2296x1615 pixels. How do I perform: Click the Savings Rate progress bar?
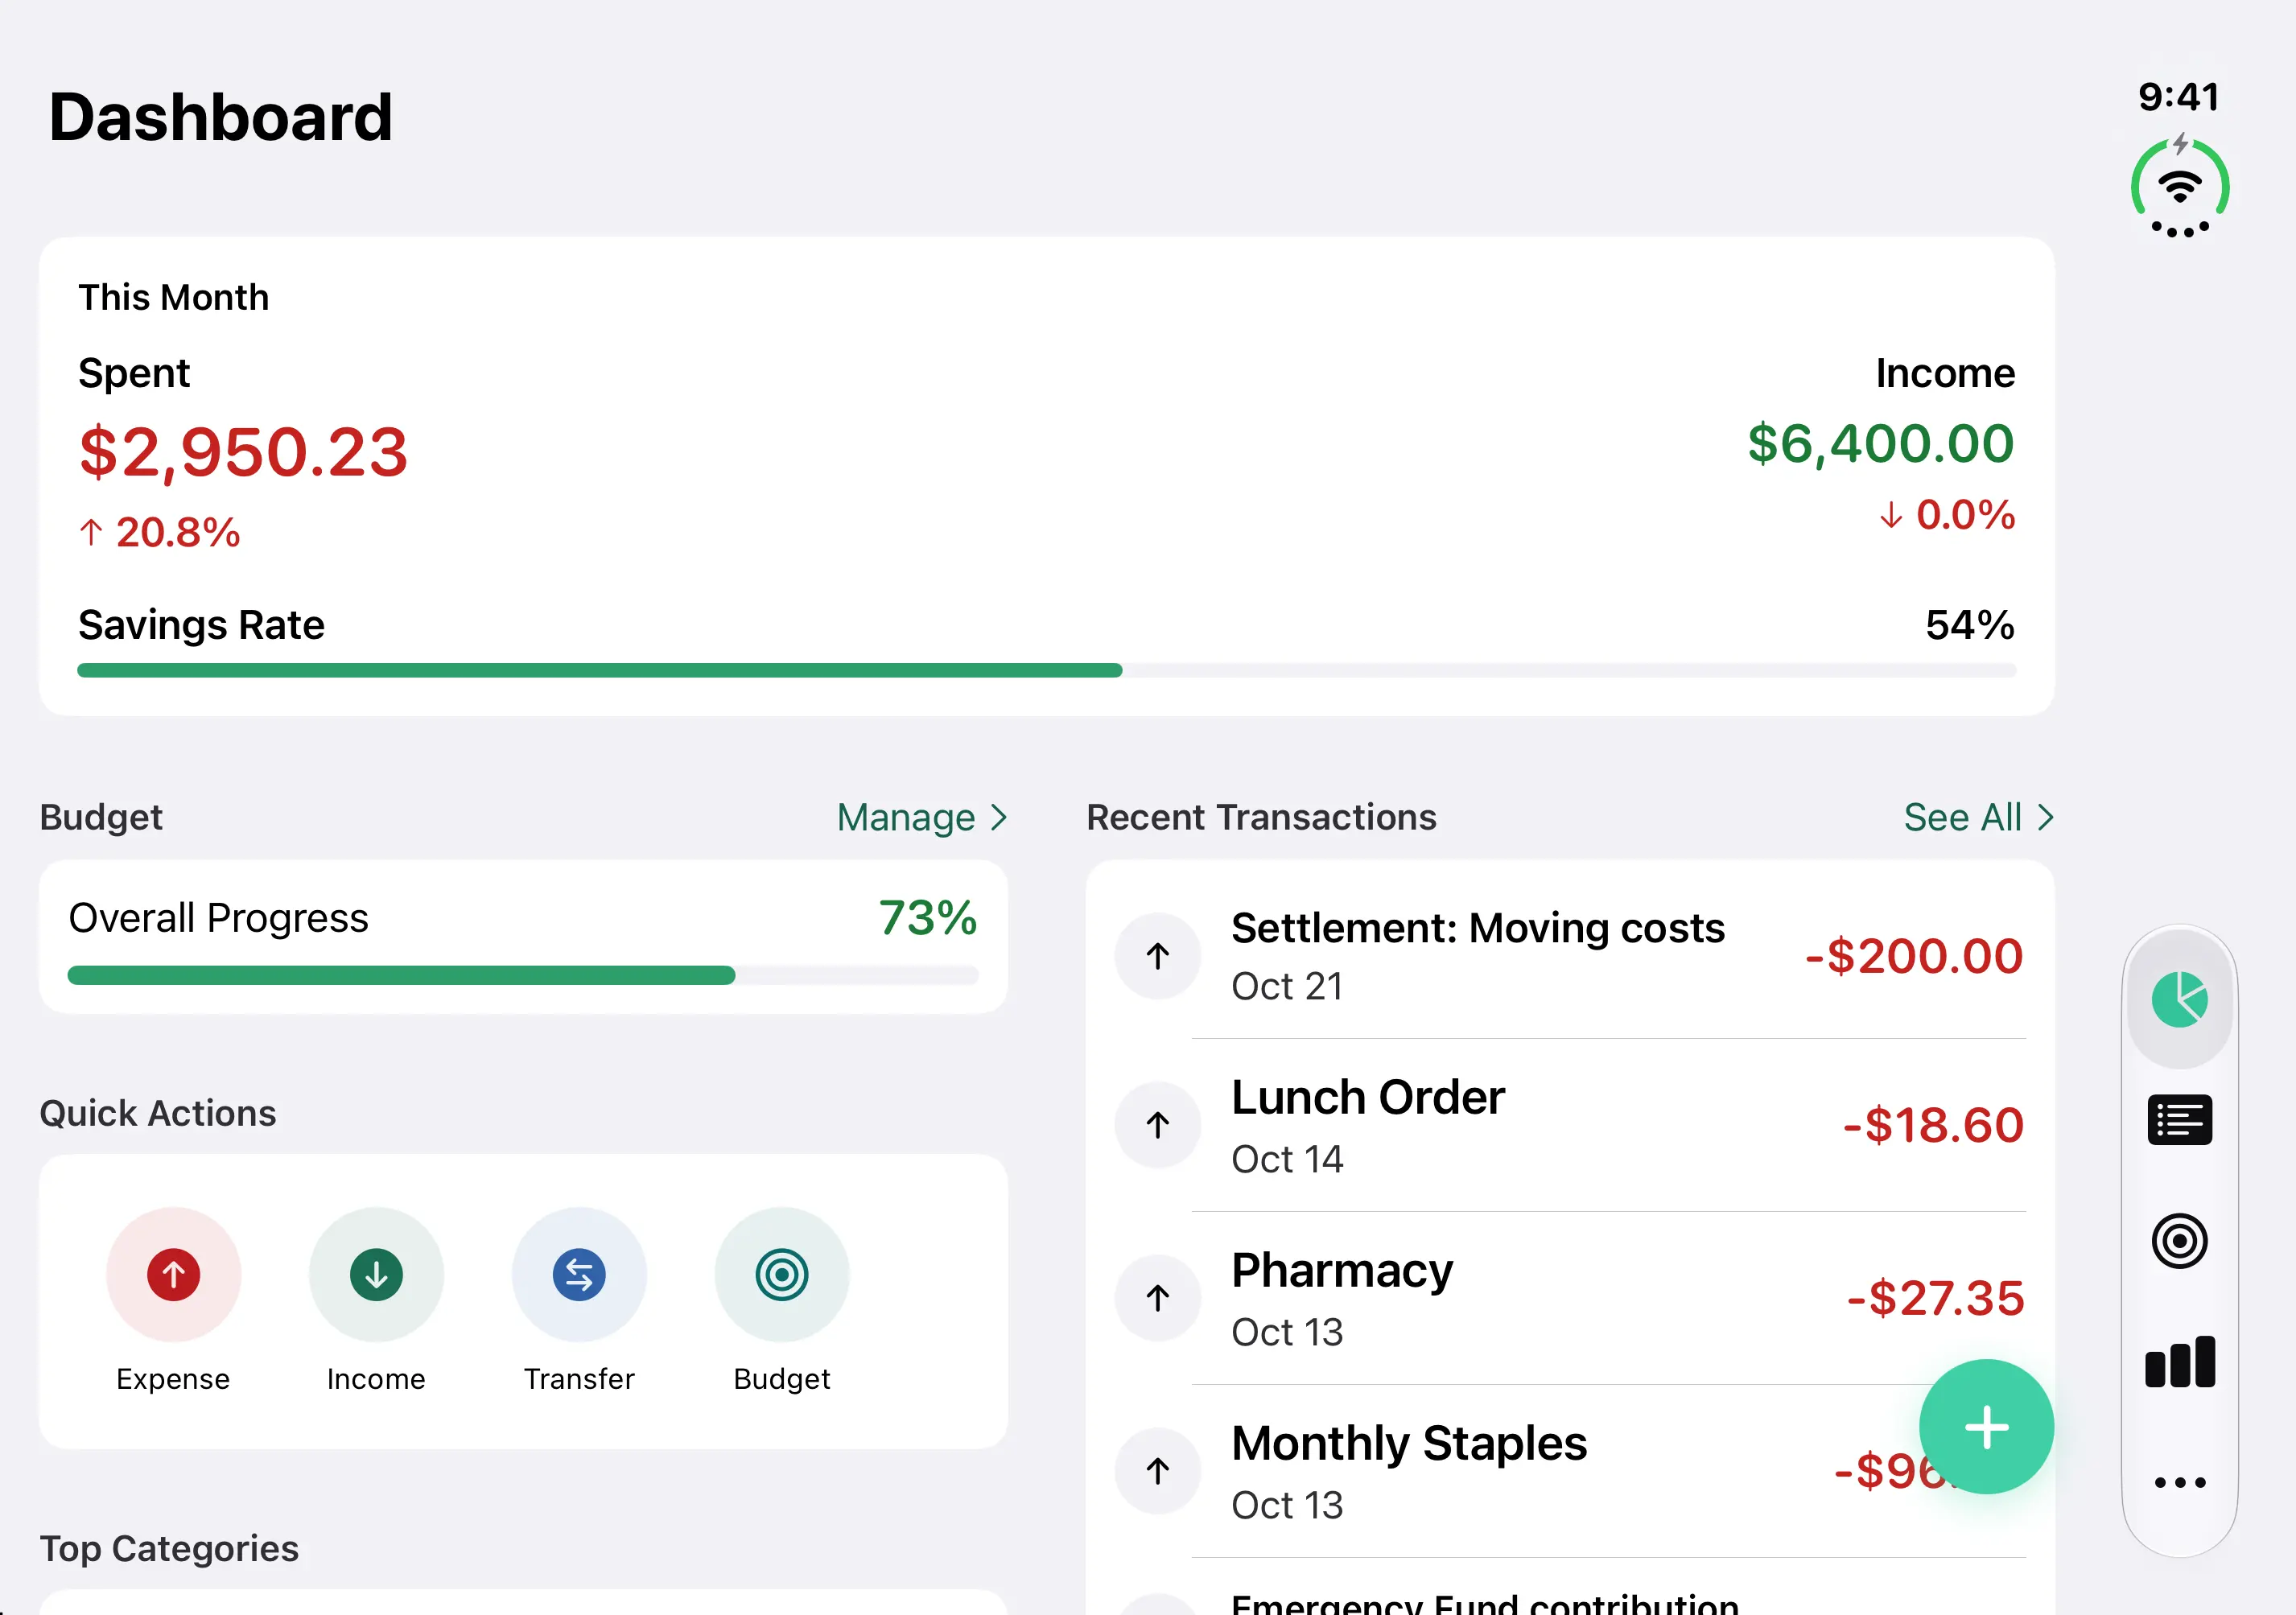click(x=1047, y=670)
